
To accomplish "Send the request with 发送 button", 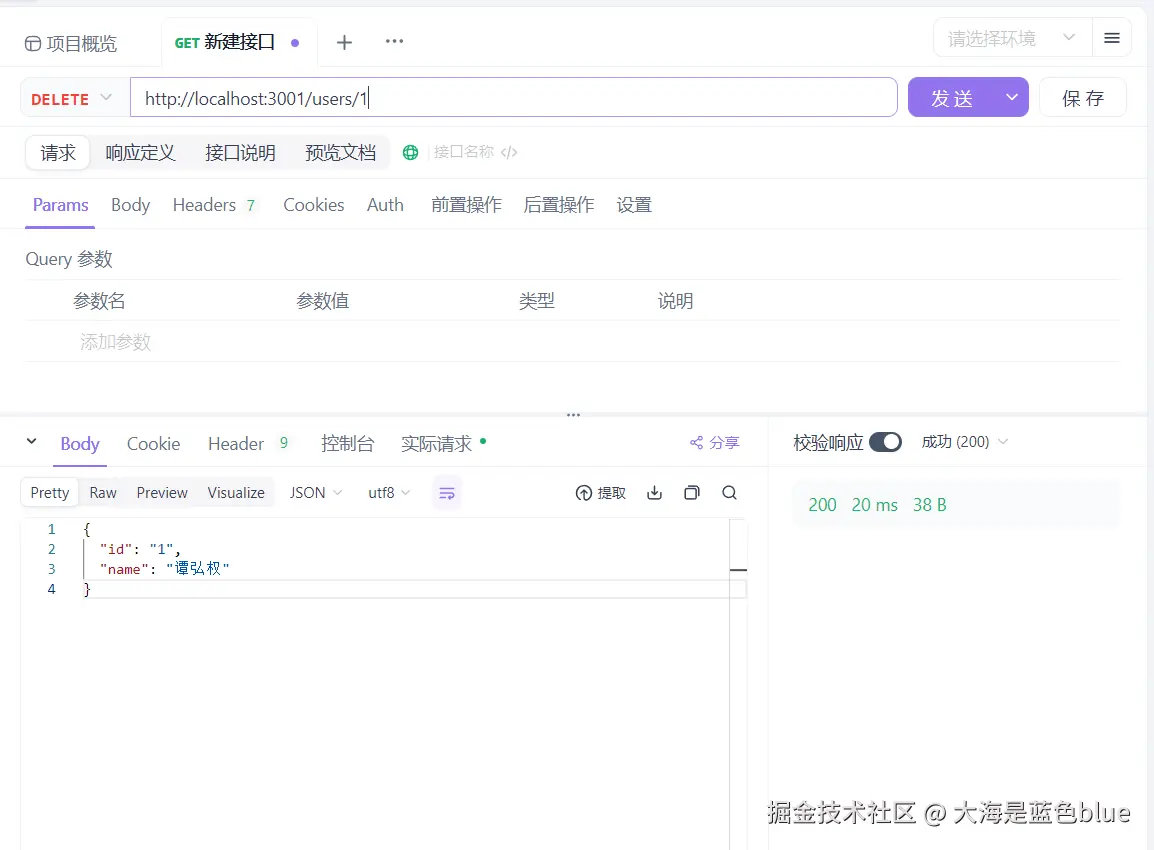I will click(x=952, y=98).
